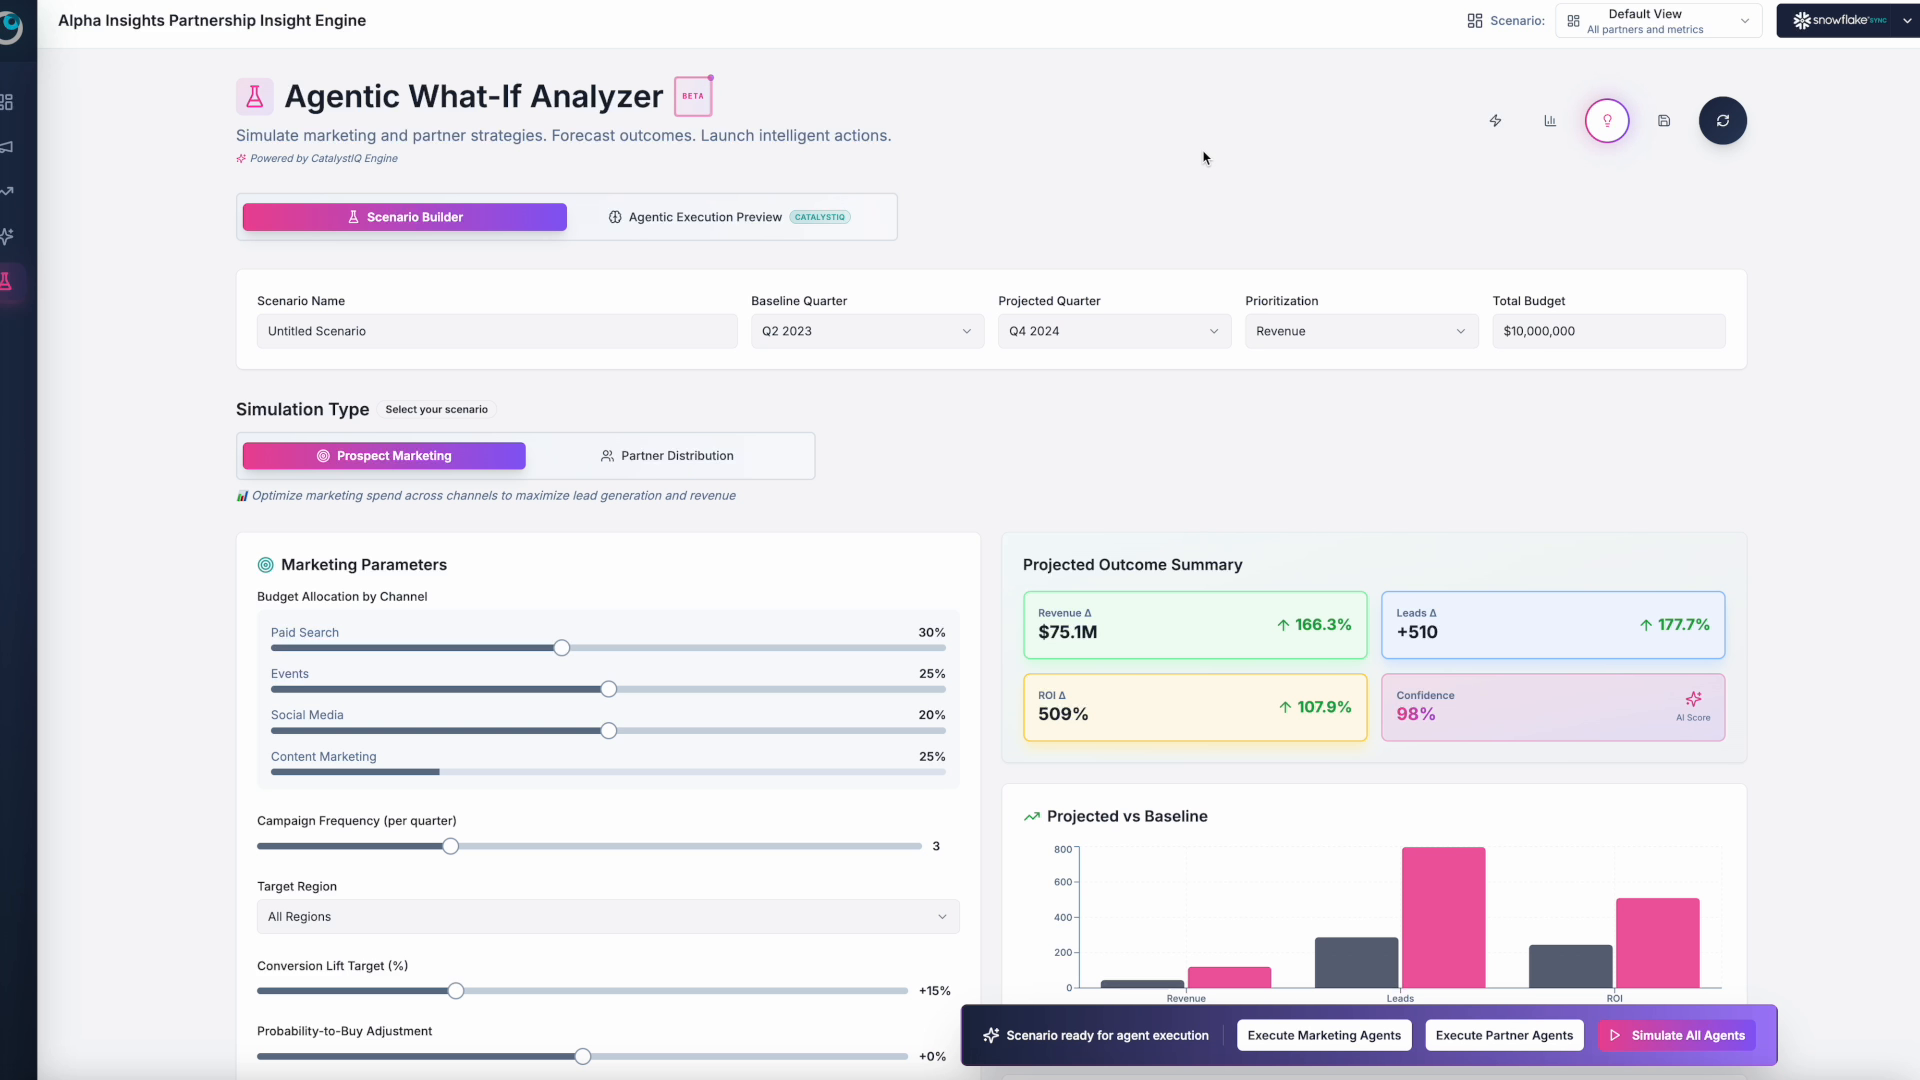The height and width of the screenshot is (1080, 1920).
Task: Click the Paid Search slider handle
Action: pos(562,648)
